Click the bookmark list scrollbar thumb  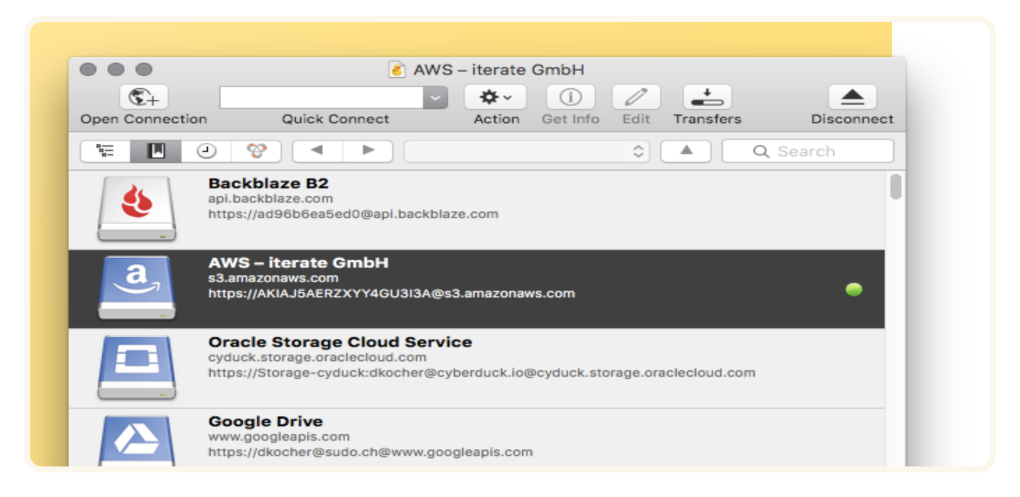click(896, 187)
